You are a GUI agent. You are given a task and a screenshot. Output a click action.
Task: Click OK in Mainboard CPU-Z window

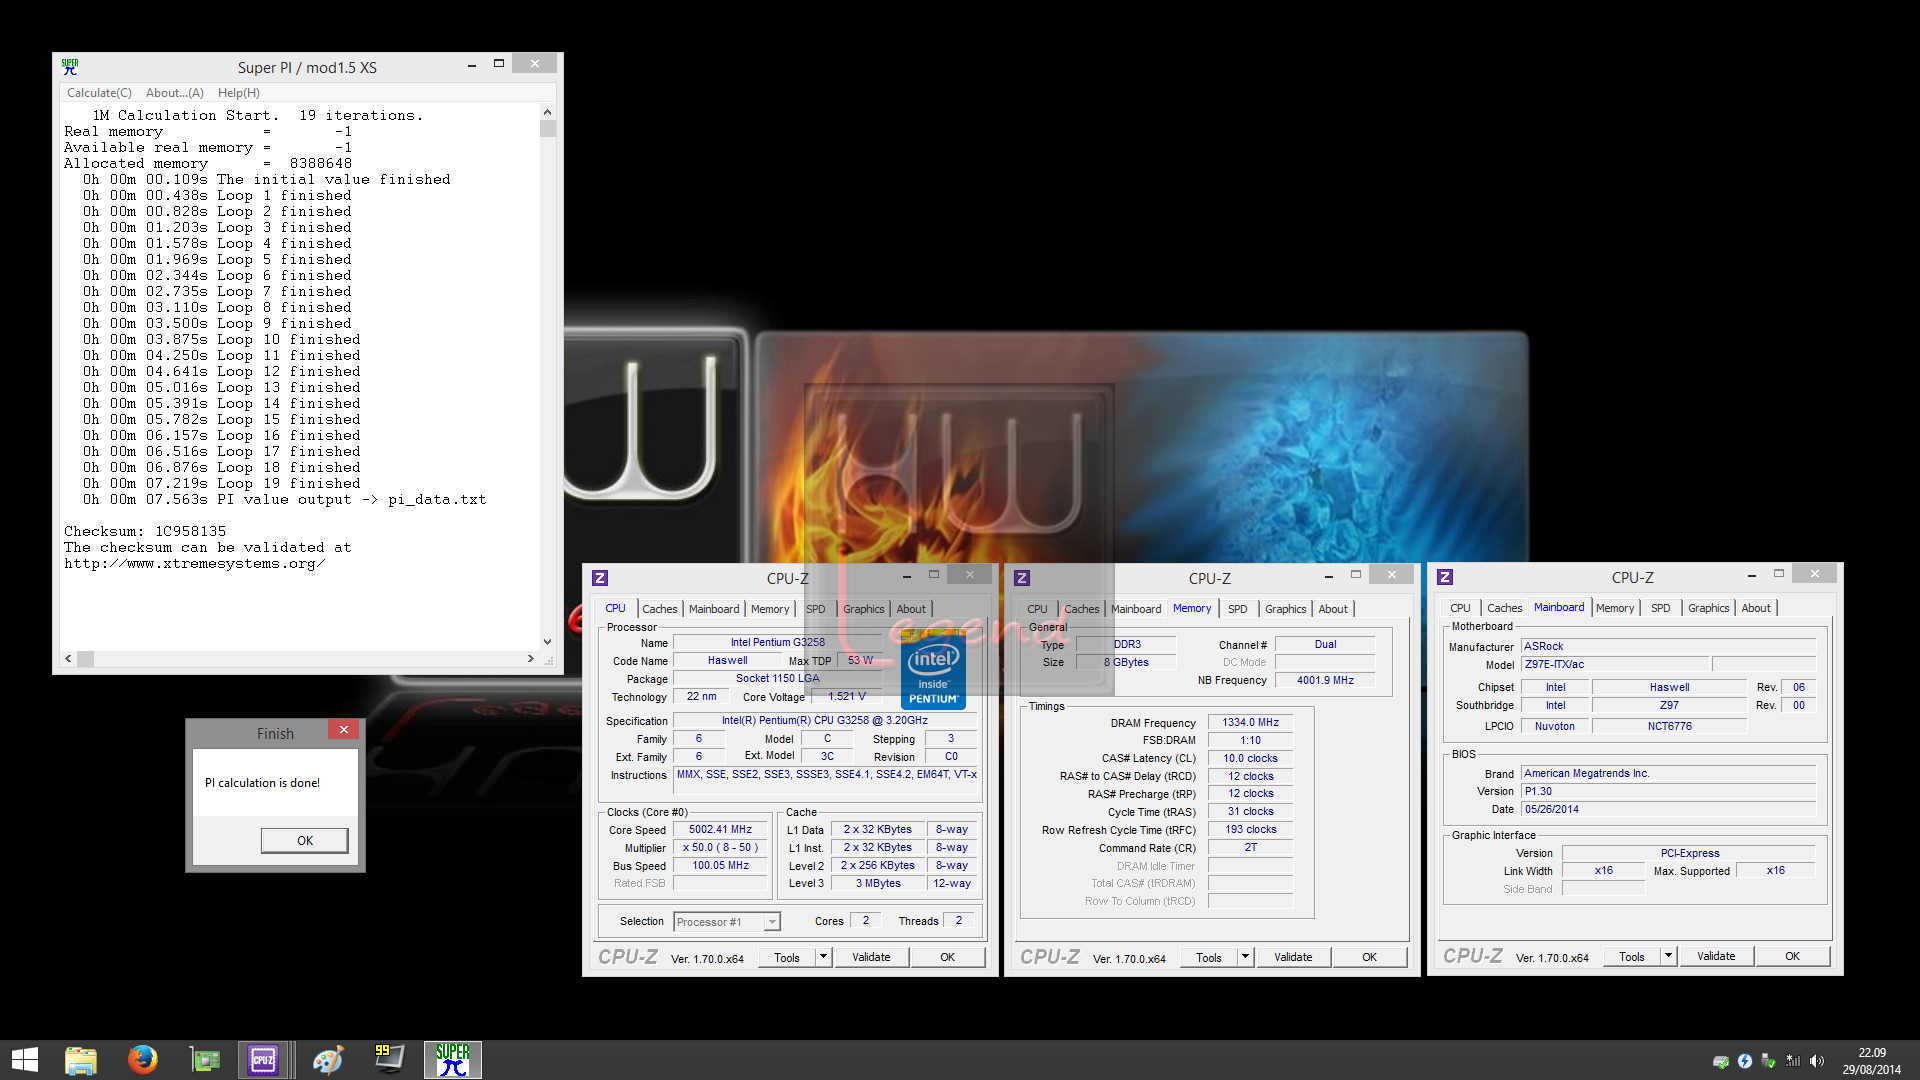[x=1792, y=956]
